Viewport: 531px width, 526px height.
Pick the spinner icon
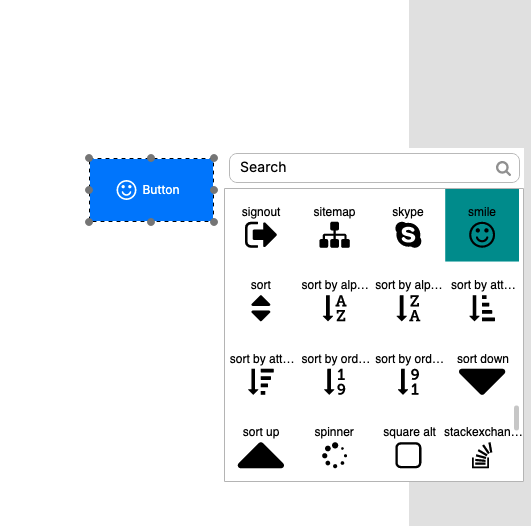[x=334, y=455]
